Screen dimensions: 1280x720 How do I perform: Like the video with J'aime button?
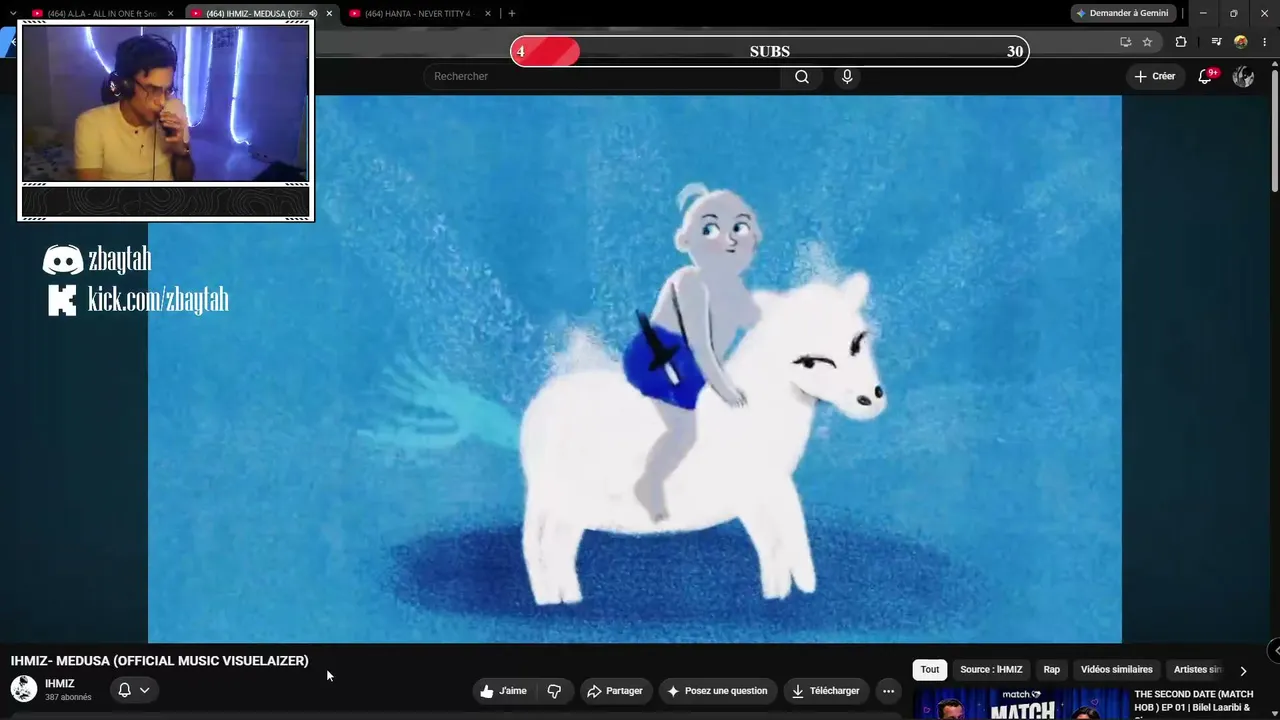click(504, 691)
